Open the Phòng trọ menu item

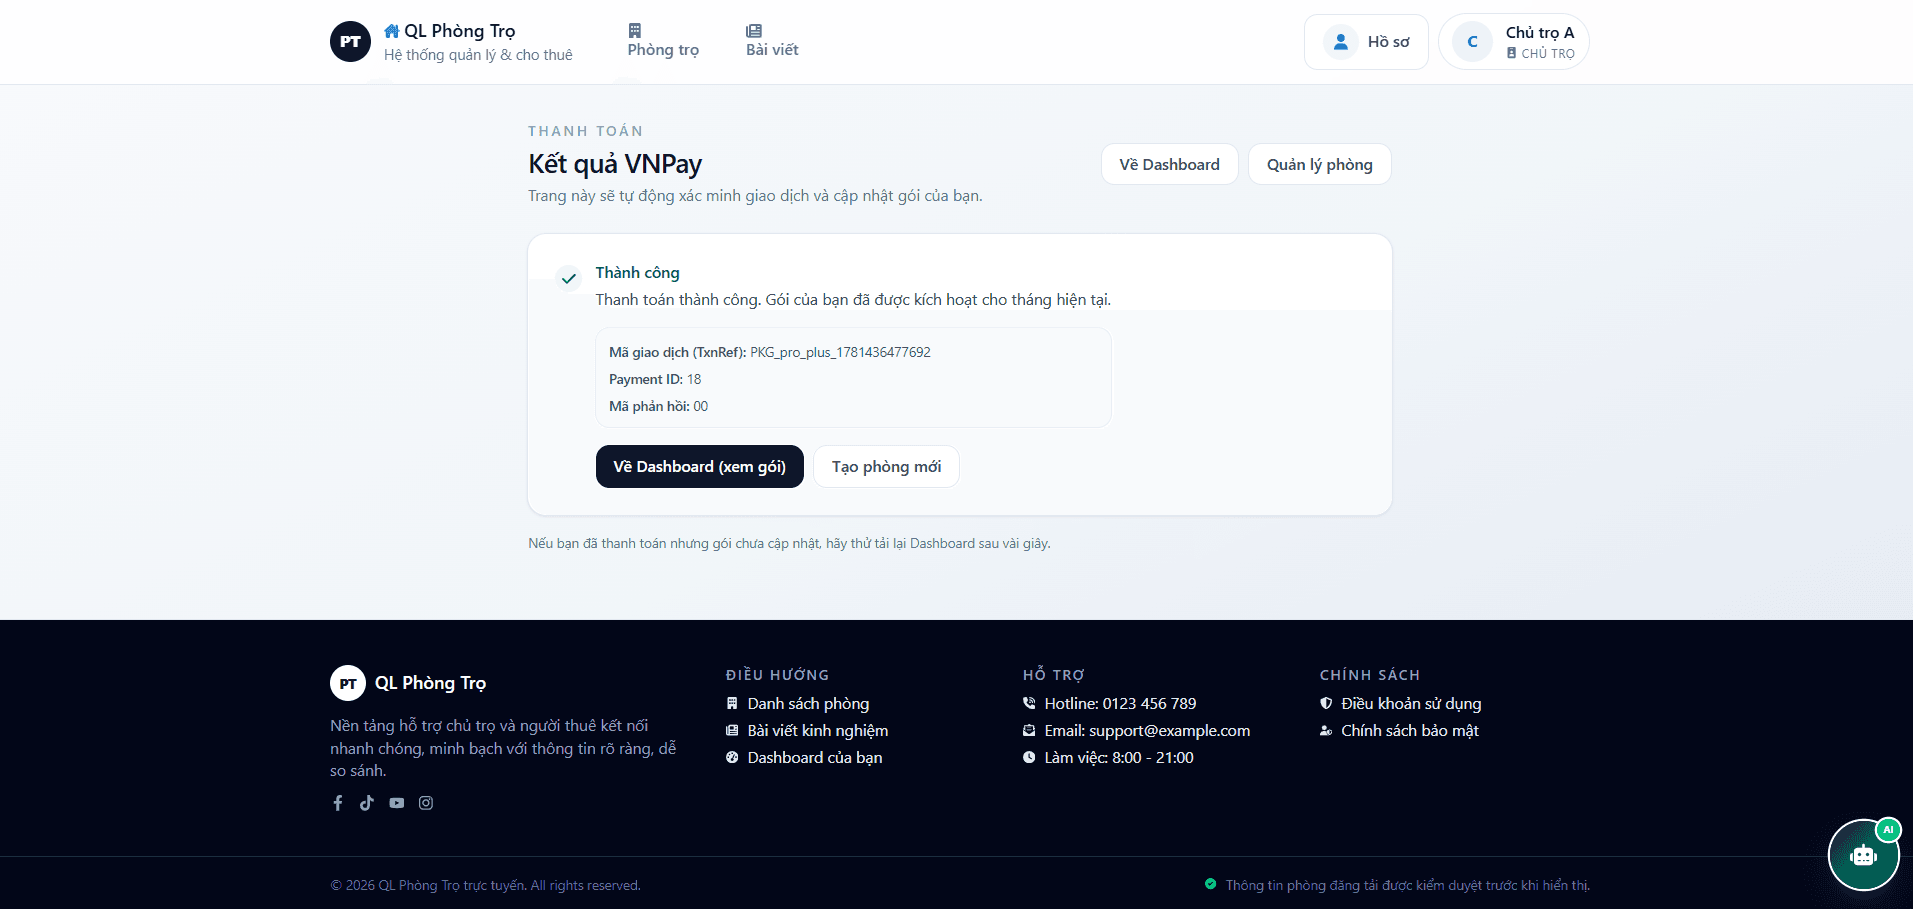coord(663,41)
